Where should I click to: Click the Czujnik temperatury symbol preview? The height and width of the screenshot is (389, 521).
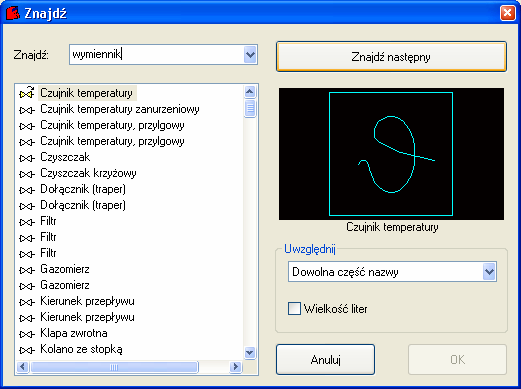pyautogui.click(x=391, y=154)
